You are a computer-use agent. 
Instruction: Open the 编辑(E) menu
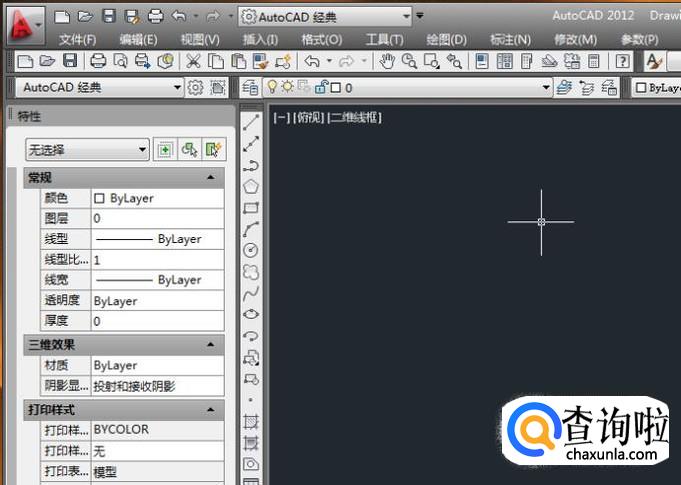point(139,40)
